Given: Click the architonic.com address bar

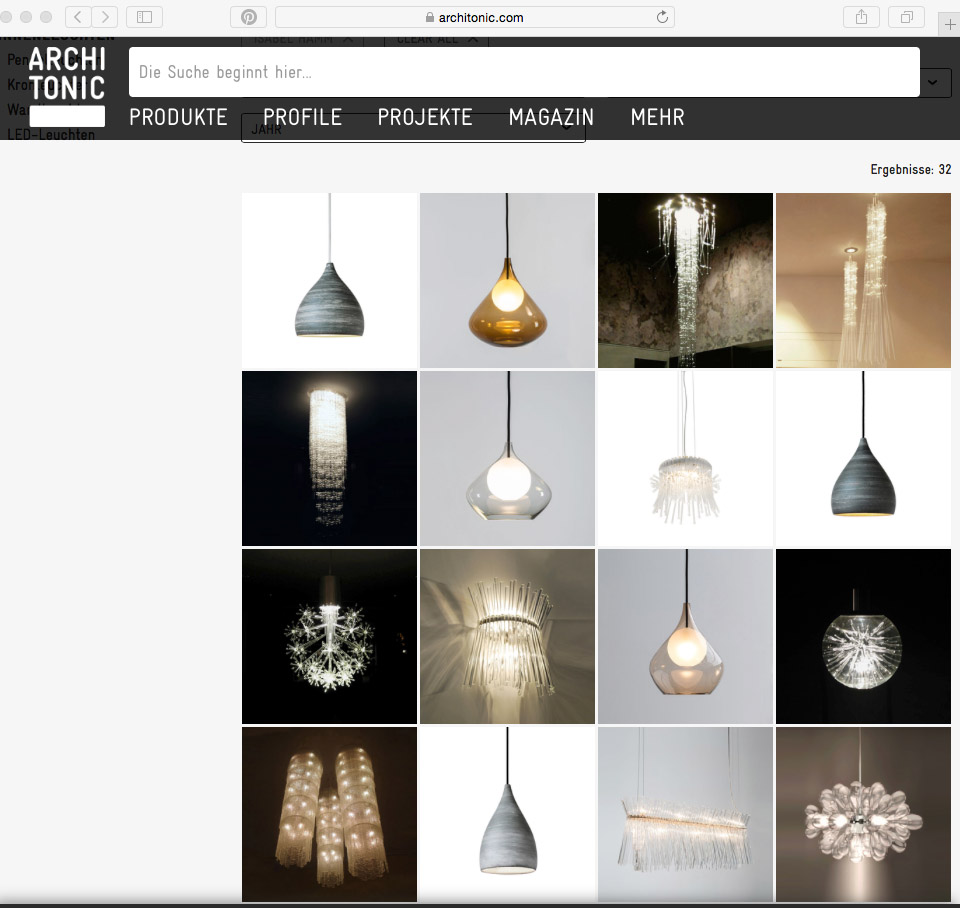Looking at the screenshot, I should 475,17.
